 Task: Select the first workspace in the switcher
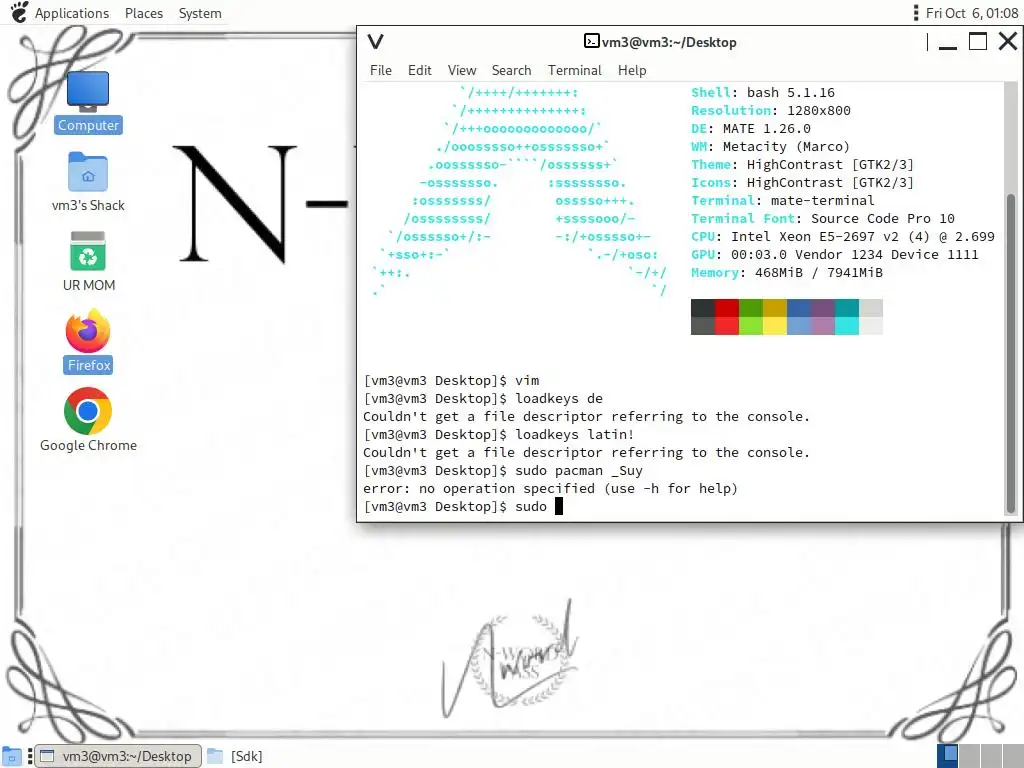click(948, 756)
